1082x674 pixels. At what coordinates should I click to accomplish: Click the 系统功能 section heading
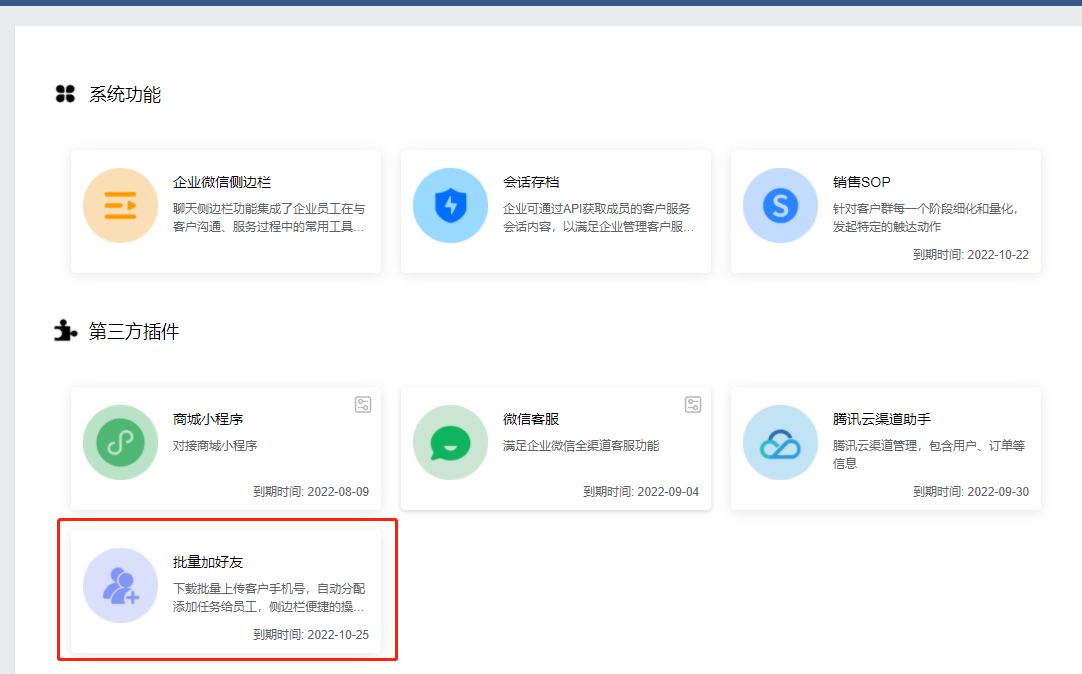click(x=125, y=95)
